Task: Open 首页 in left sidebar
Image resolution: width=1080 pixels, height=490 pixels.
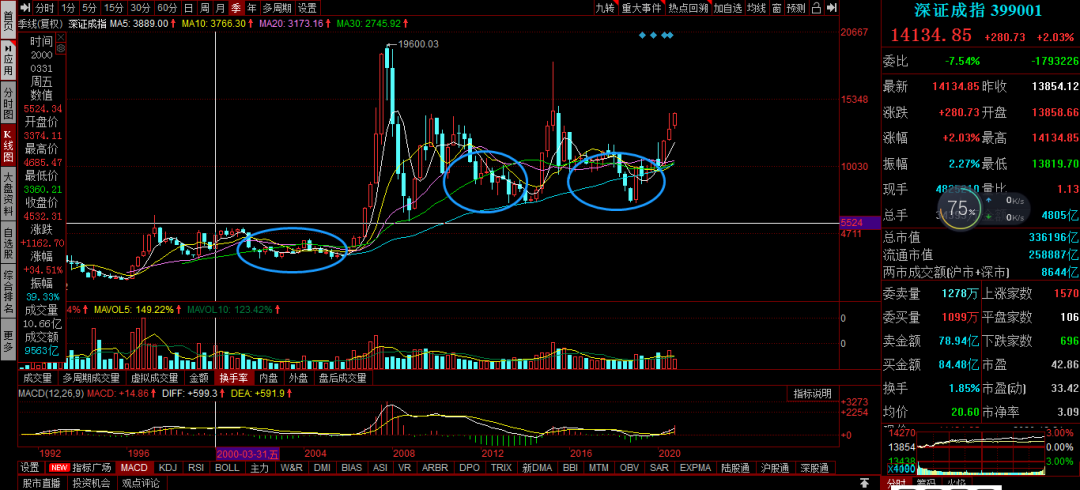Action: click(x=8, y=20)
